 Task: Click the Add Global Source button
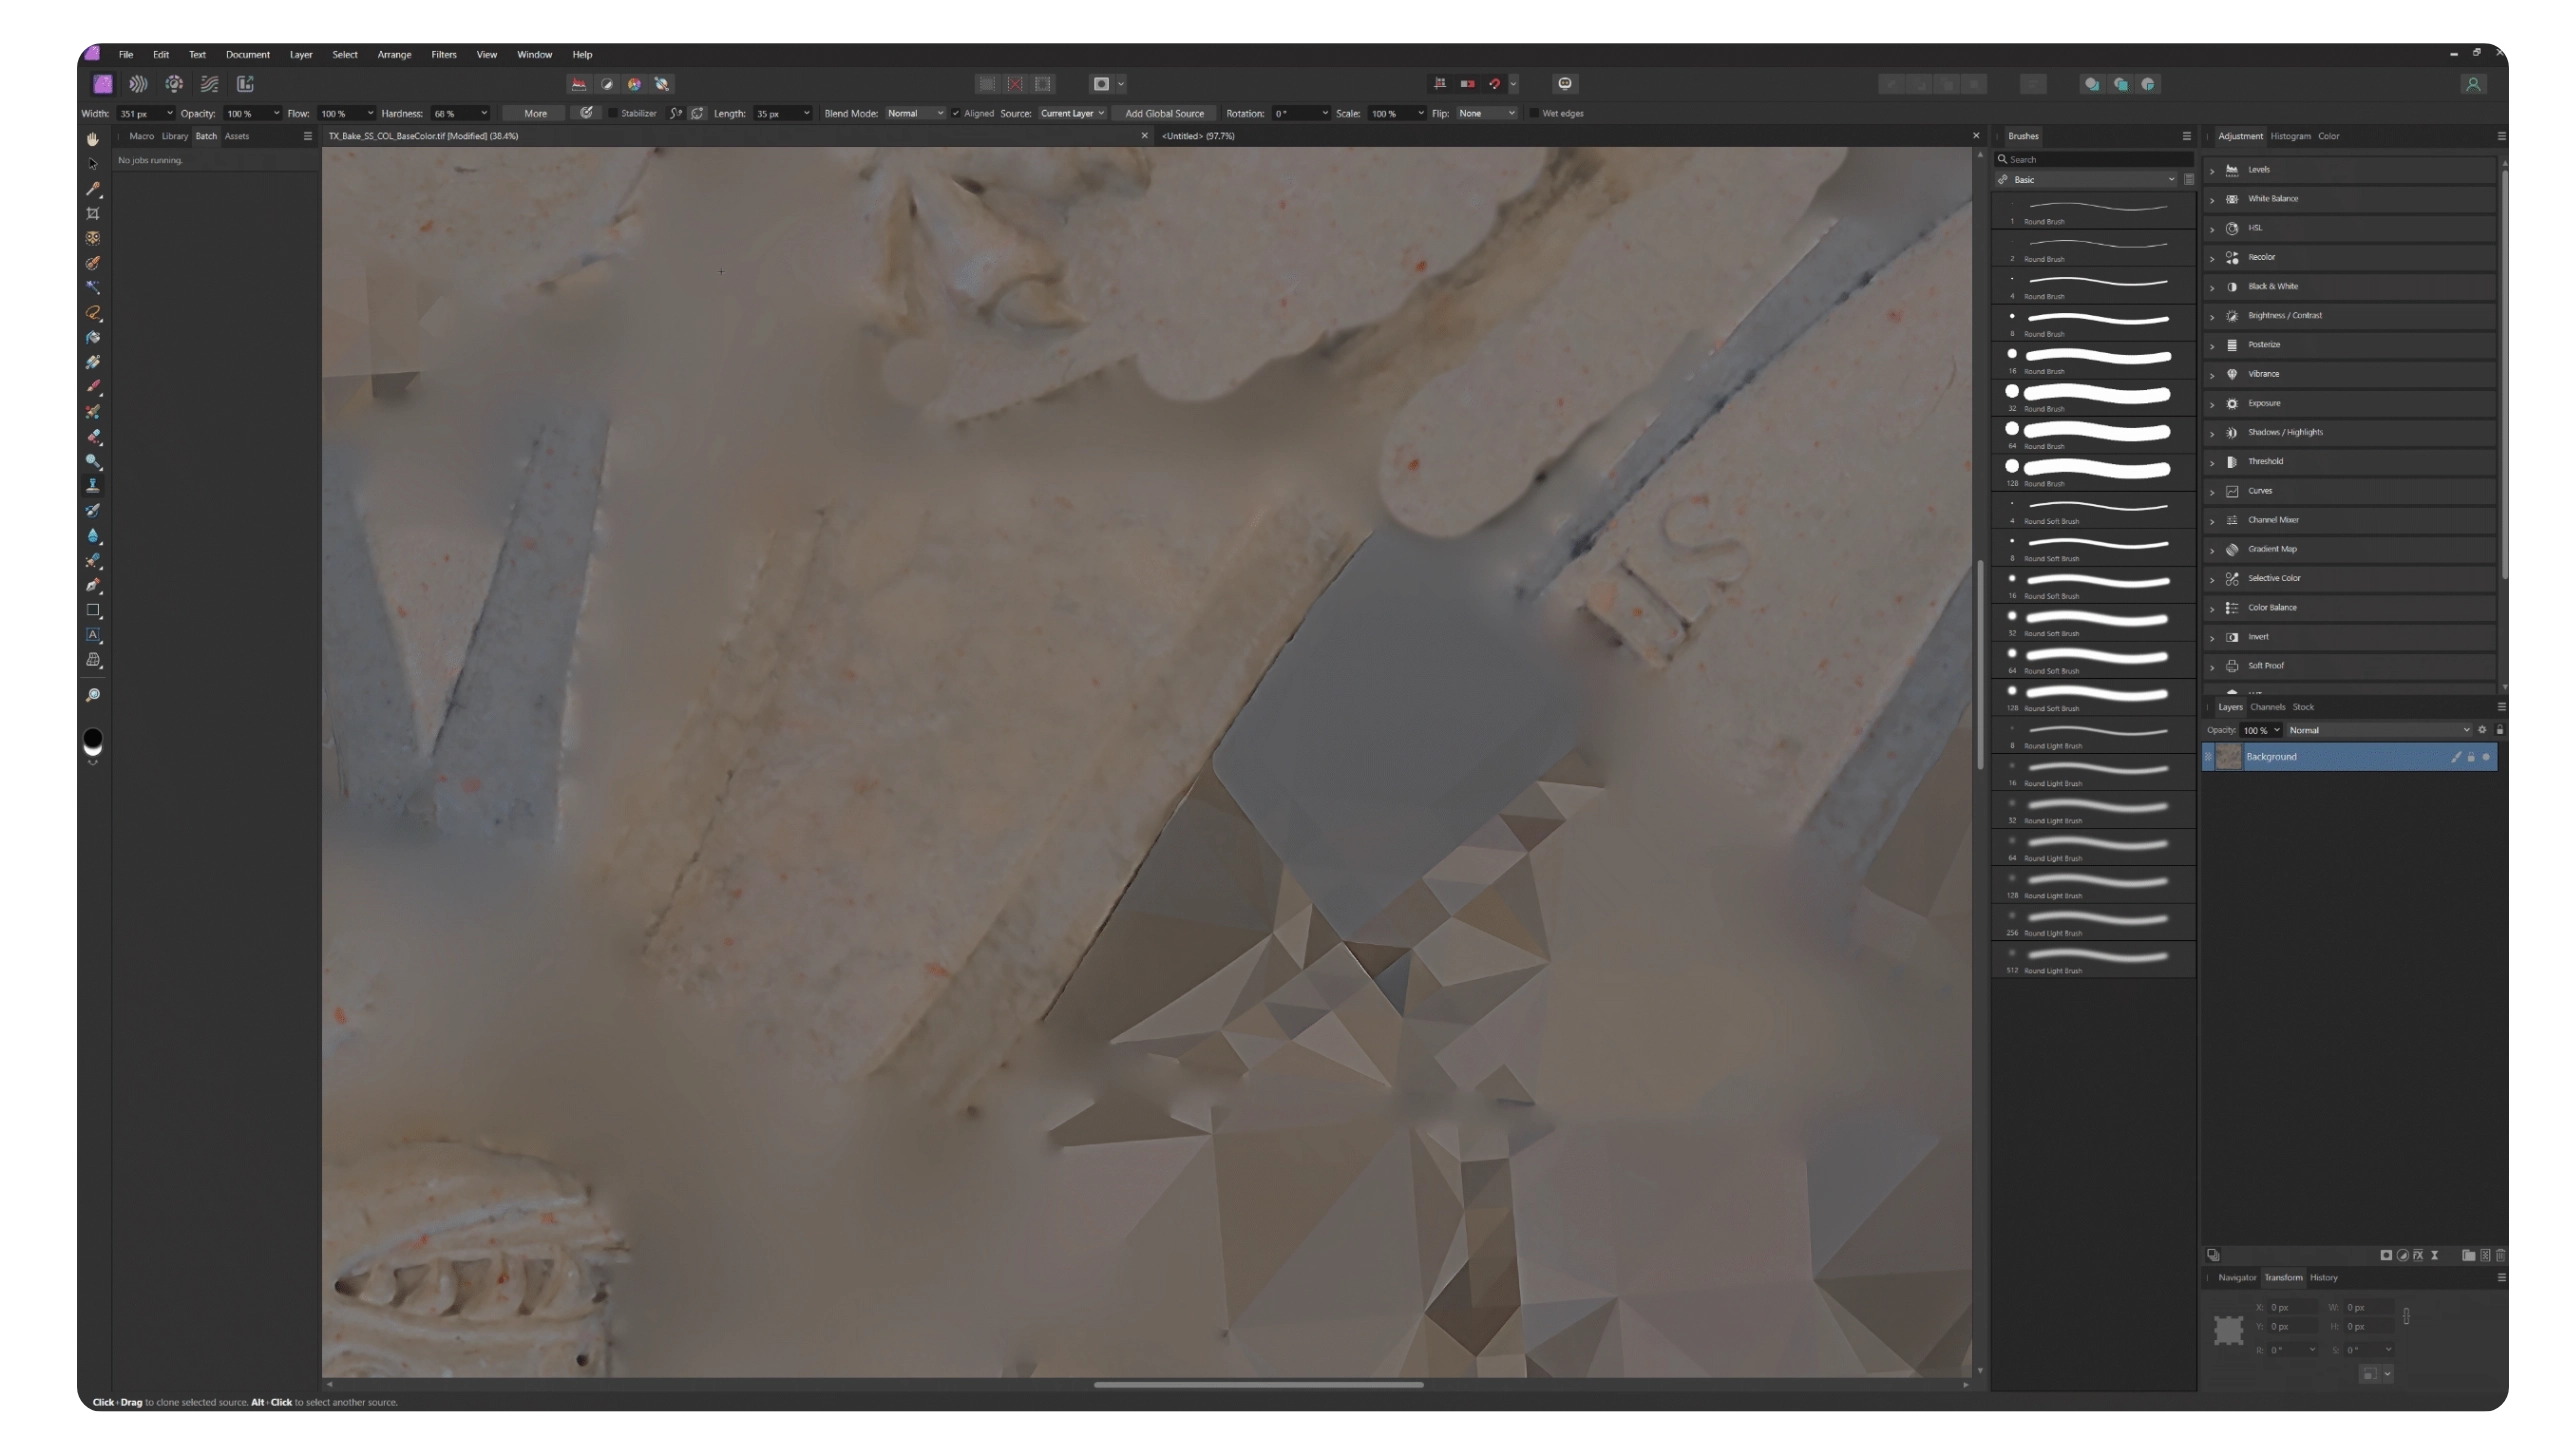[1164, 113]
